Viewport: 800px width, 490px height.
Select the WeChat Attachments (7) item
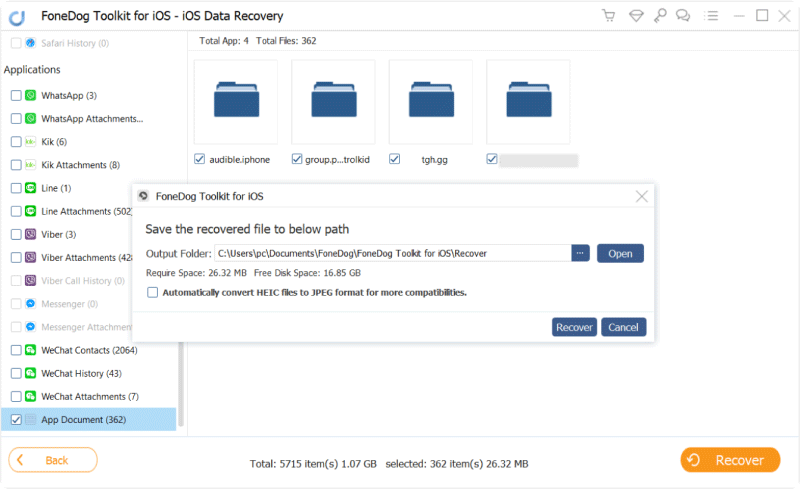[89, 397]
